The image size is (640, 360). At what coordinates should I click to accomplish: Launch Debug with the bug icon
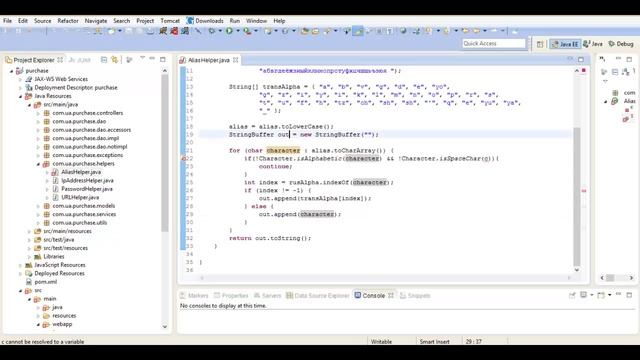[212, 31]
